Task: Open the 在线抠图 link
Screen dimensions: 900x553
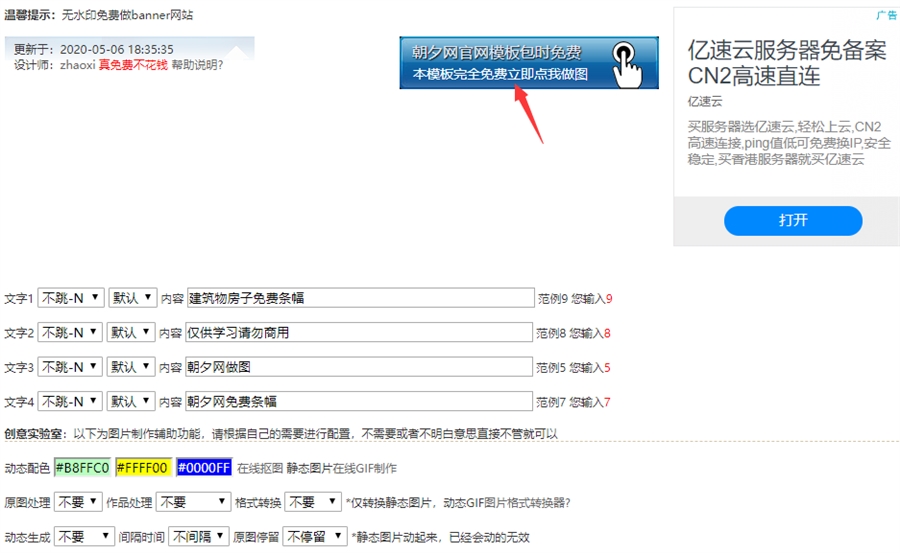Action: [x=258, y=468]
